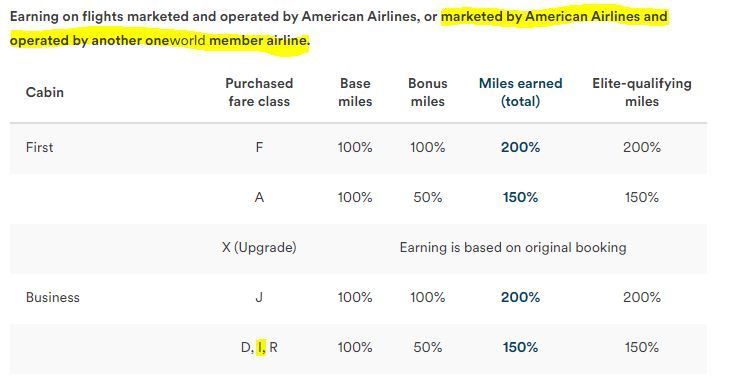The image size is (729, 383).
Task: Click Earning is based on original booking
Action: click(x=513, y=247)
